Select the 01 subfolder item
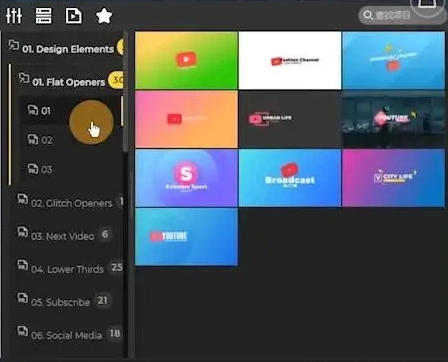Image resolution: width=448 pixels, height=362 pixels. click(x=71, y=110)
